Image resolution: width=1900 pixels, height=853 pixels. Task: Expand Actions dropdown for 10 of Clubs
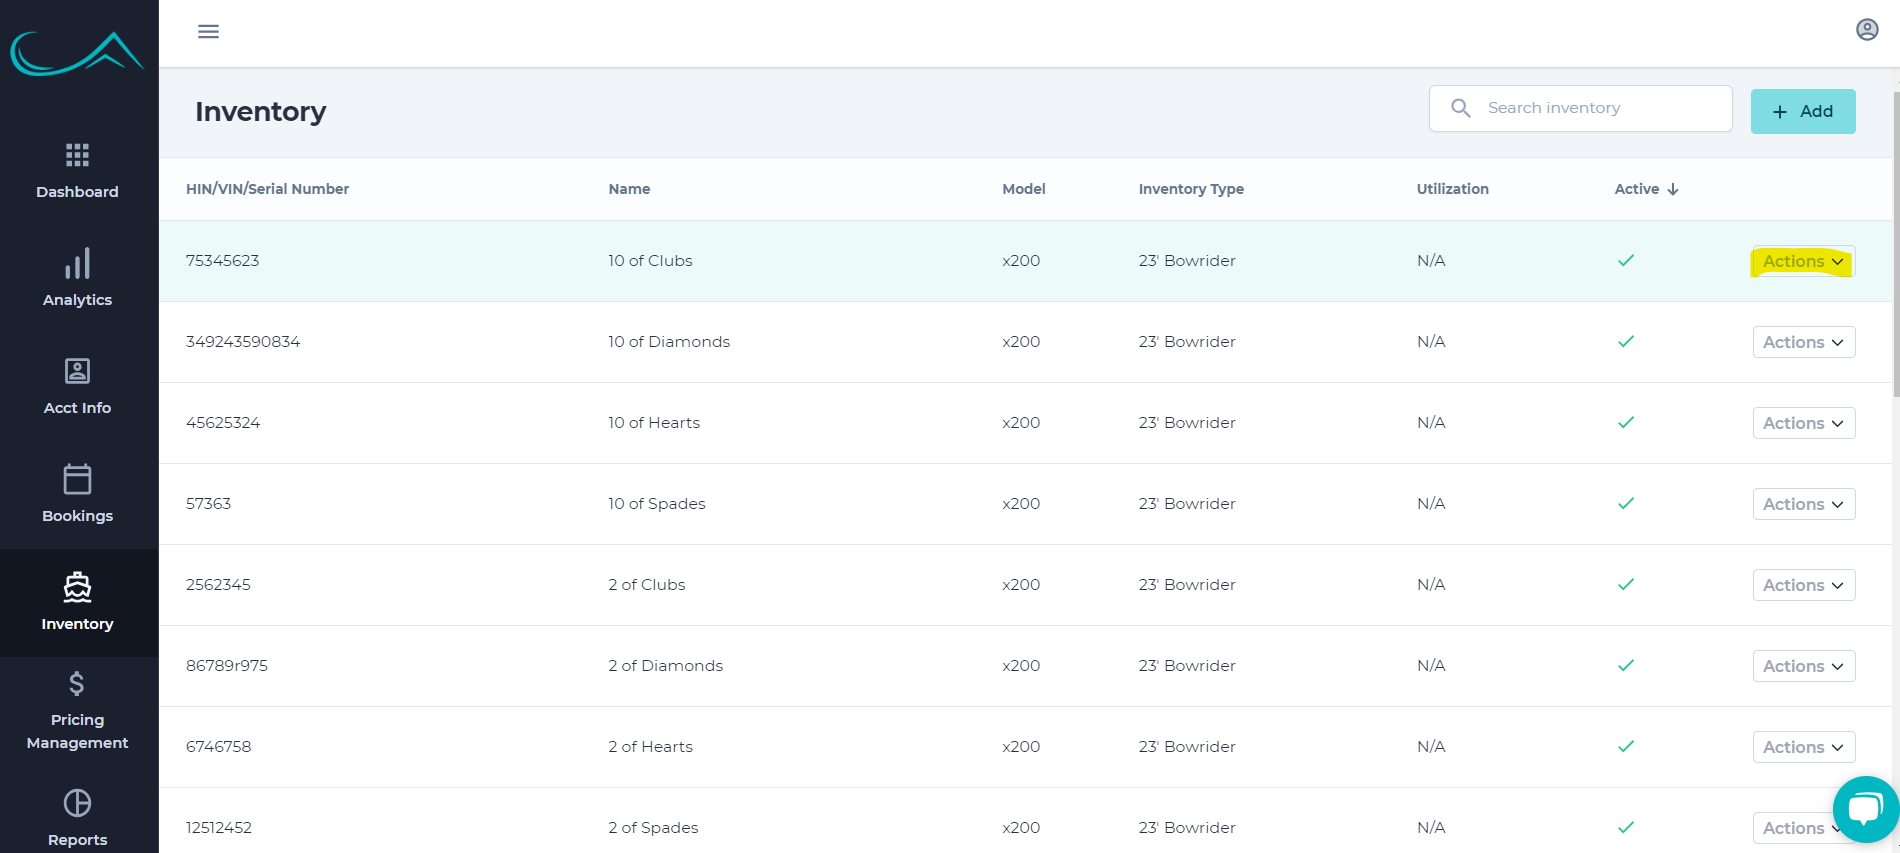pyautogui.click(x=1803, y=262)
